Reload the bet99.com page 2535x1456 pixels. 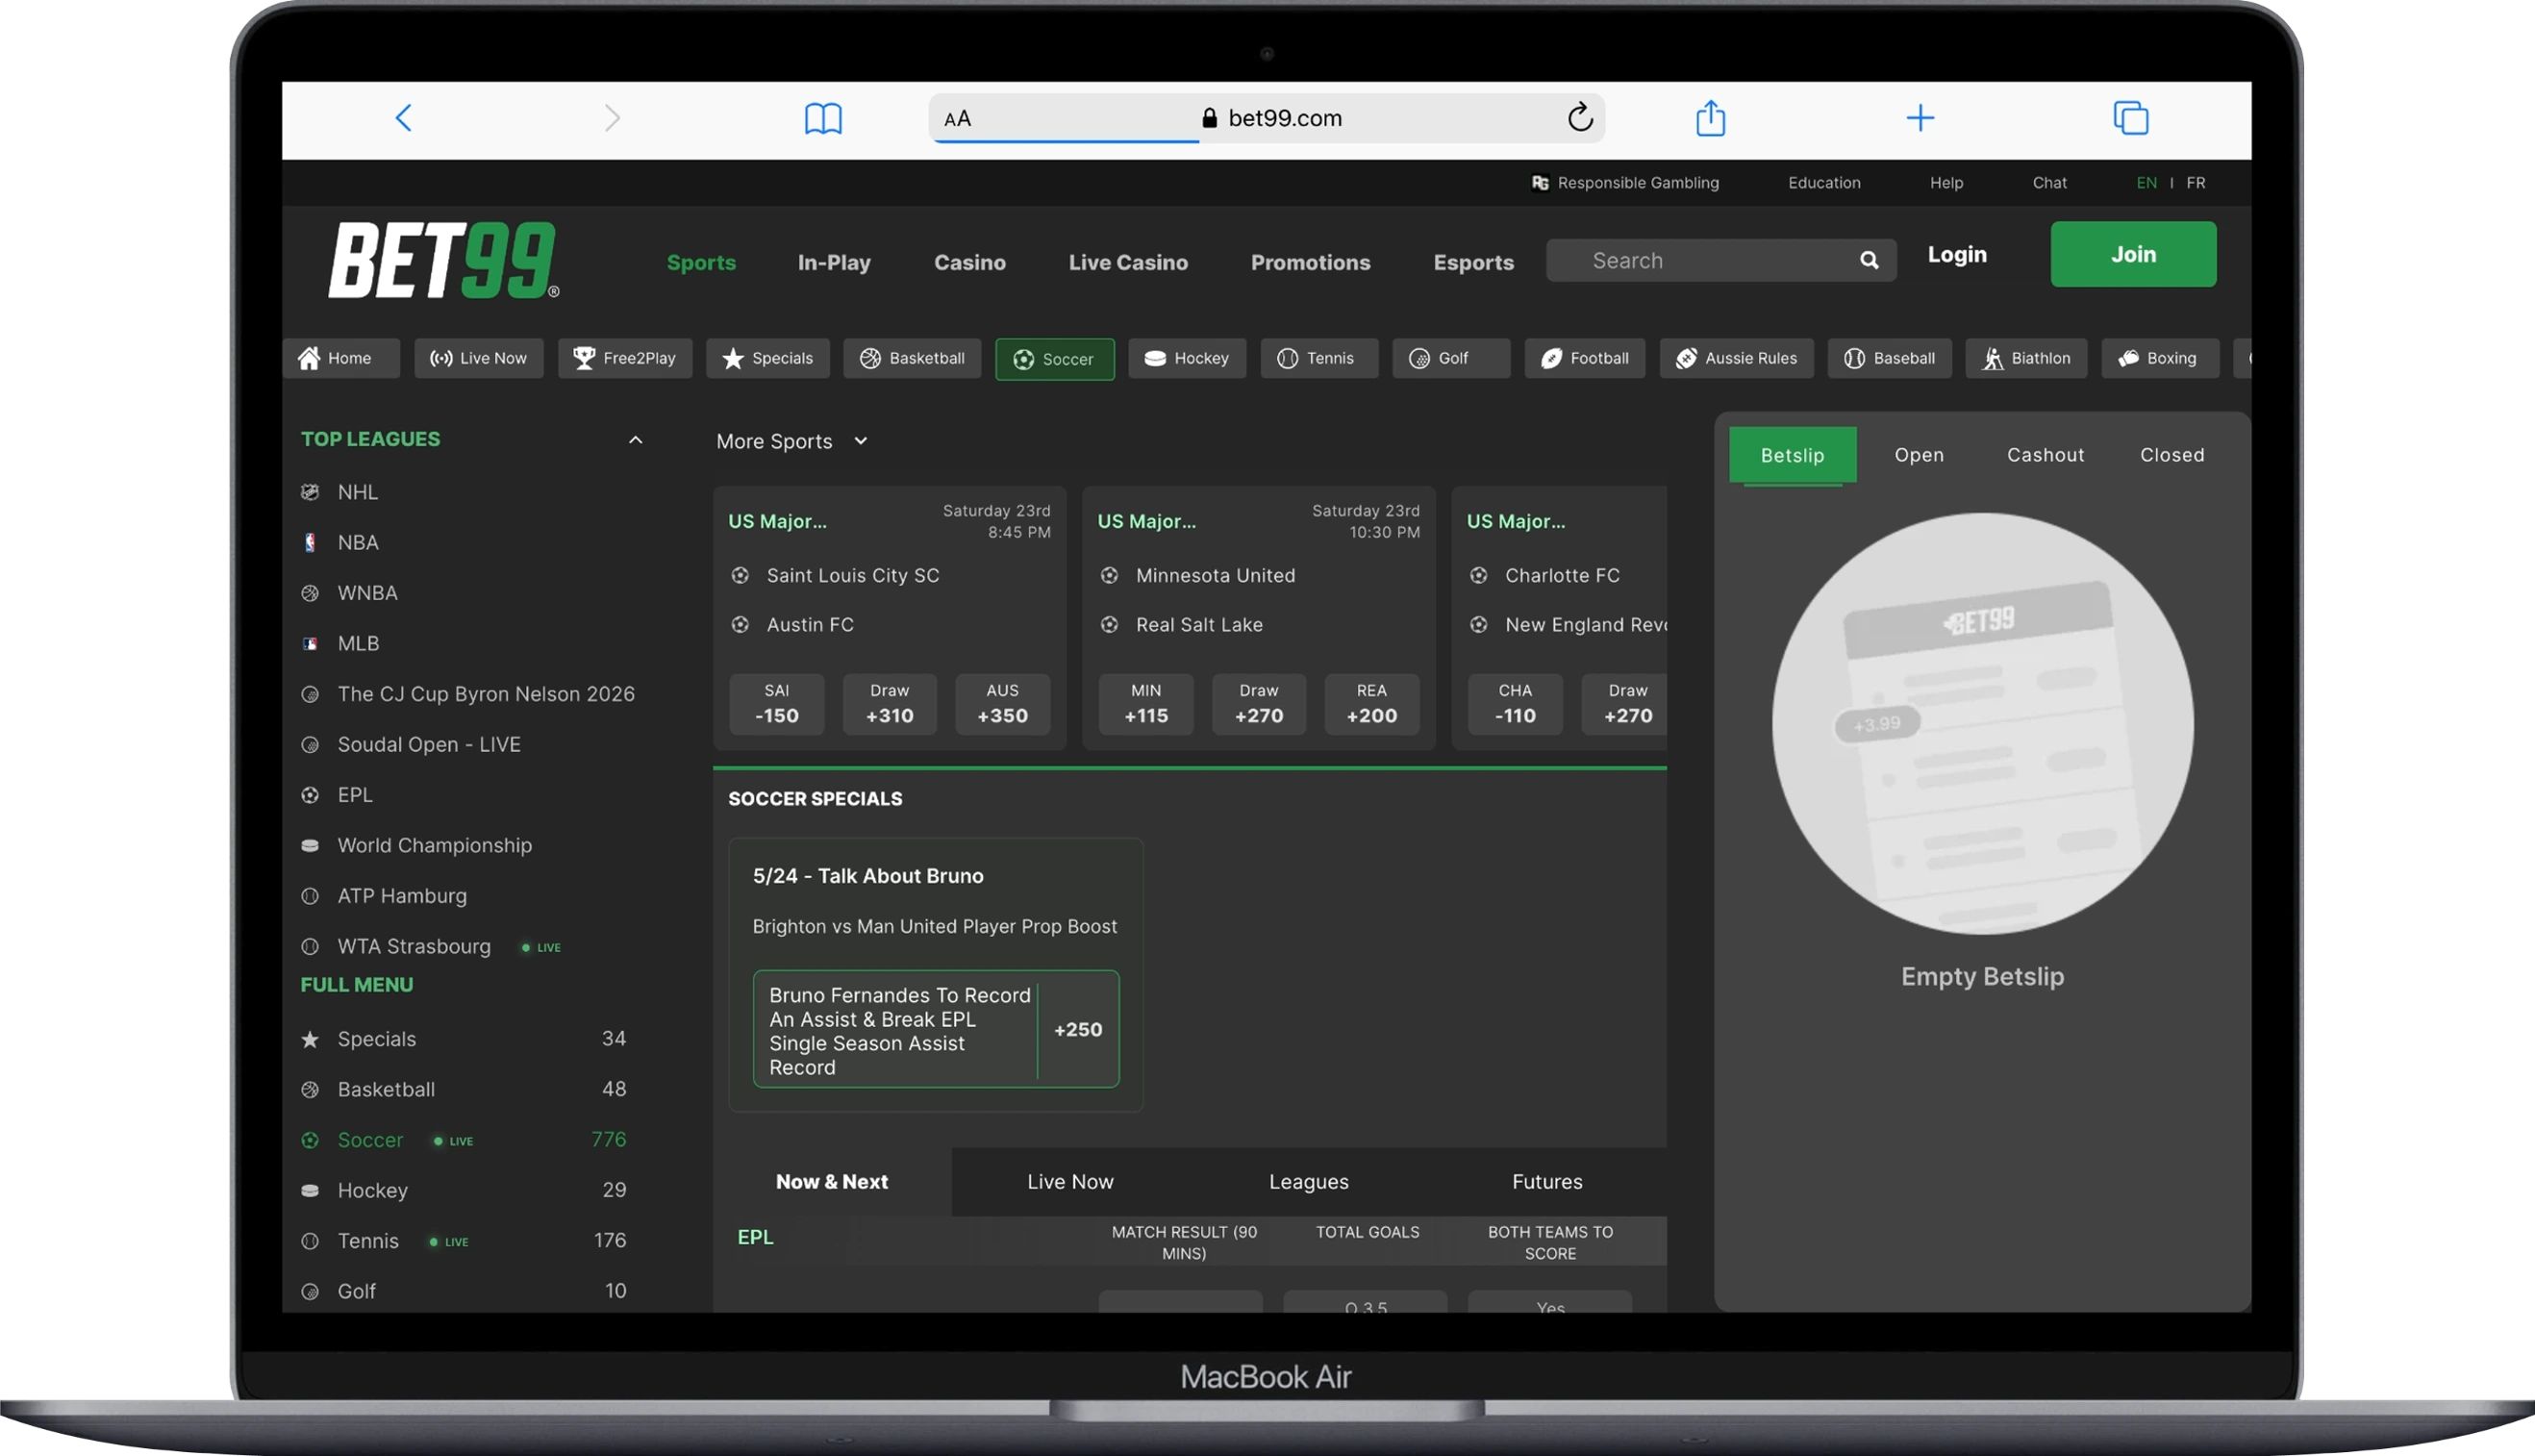[1579, 117]
